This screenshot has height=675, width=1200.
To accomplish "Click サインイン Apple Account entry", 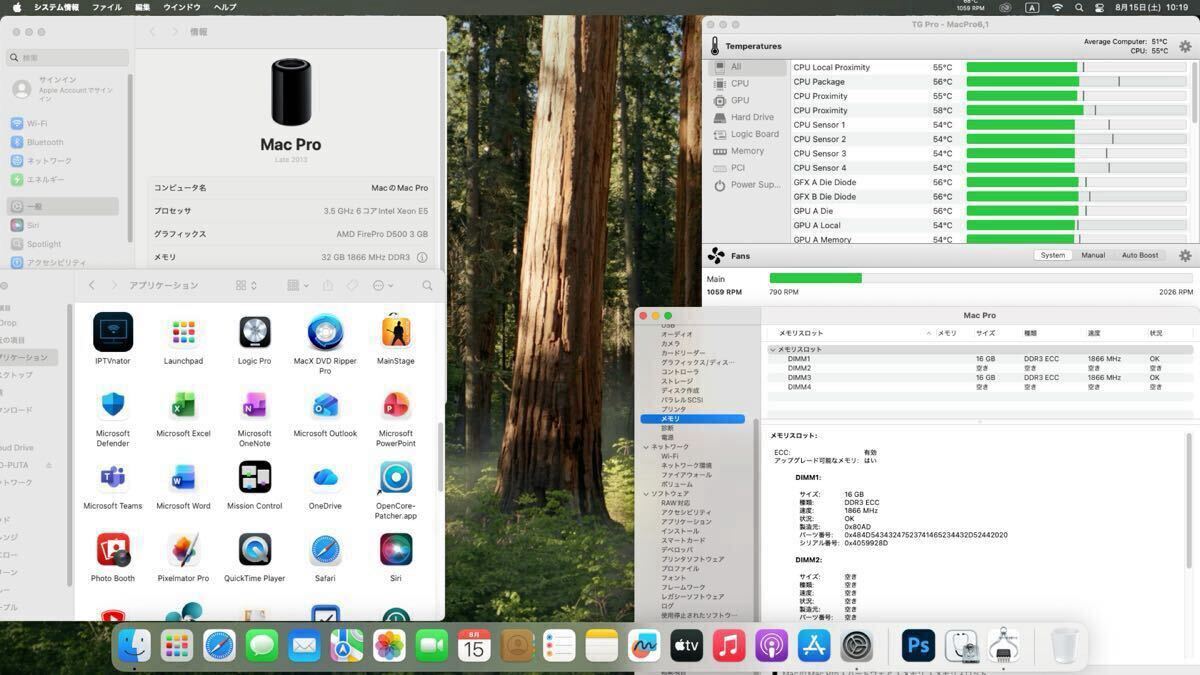I will (x=65, y=89).
